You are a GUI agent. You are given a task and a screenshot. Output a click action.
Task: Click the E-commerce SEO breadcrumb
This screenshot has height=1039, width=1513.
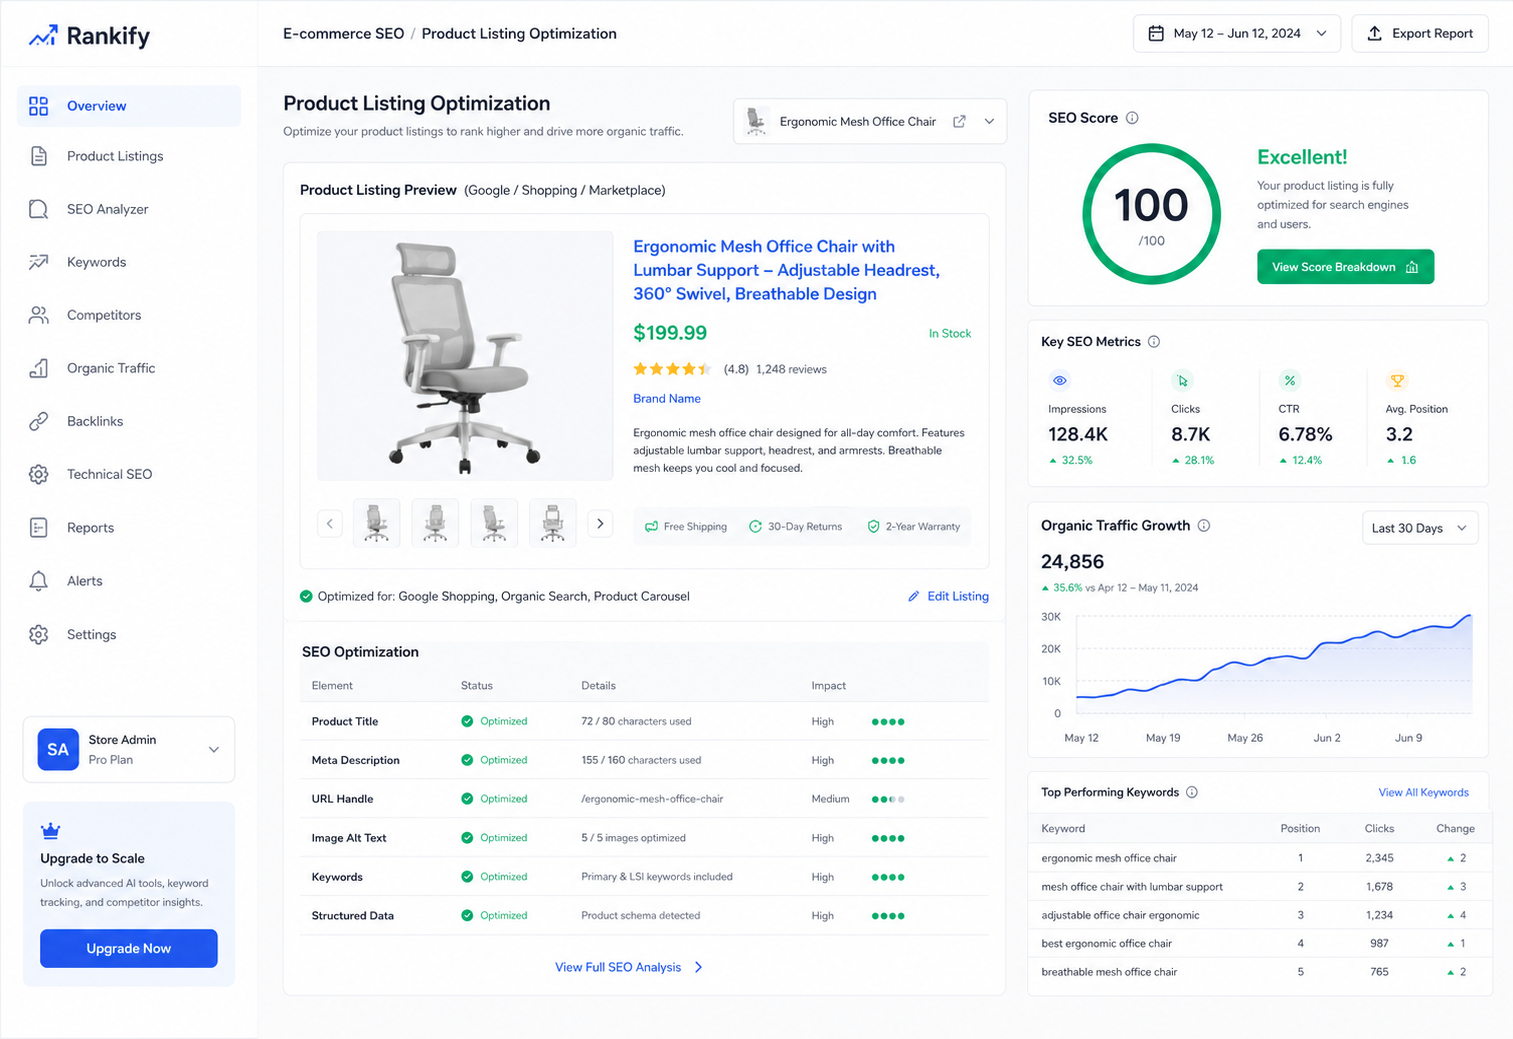click(x=343, y=33)
